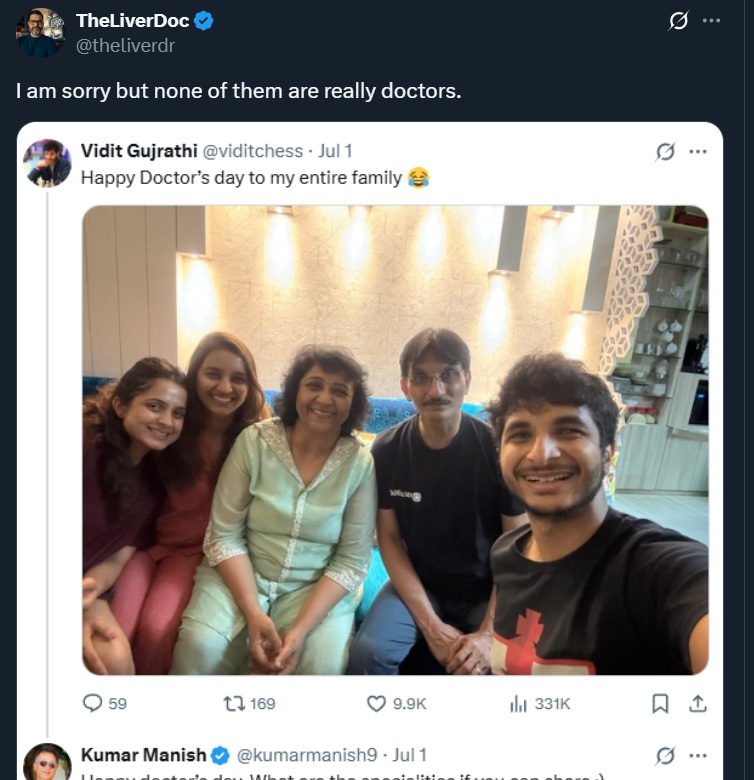Click the TheLiverDoc display name
The image size is (754, 780).
point(133,21)
